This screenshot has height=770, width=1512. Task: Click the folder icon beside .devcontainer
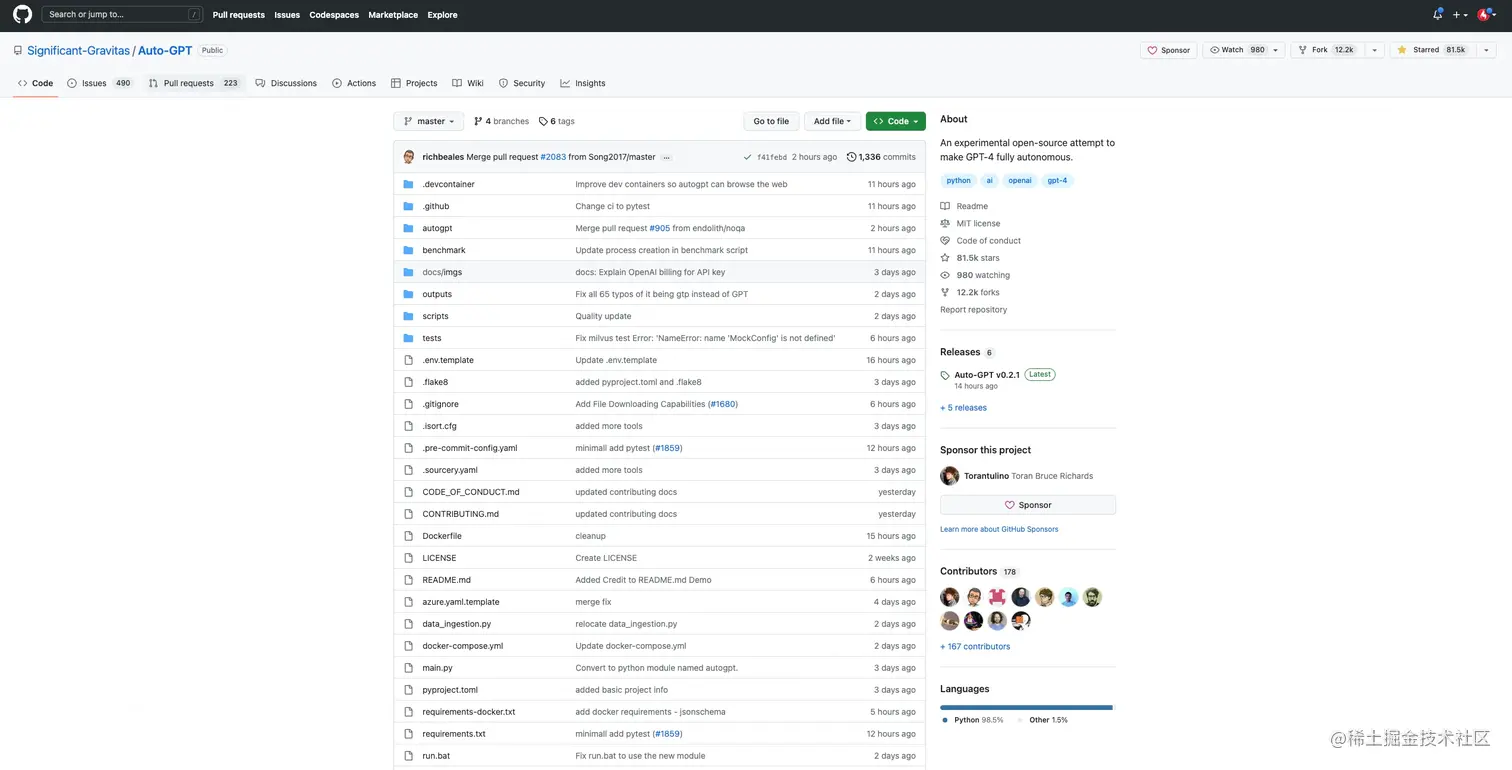(408, 184)
